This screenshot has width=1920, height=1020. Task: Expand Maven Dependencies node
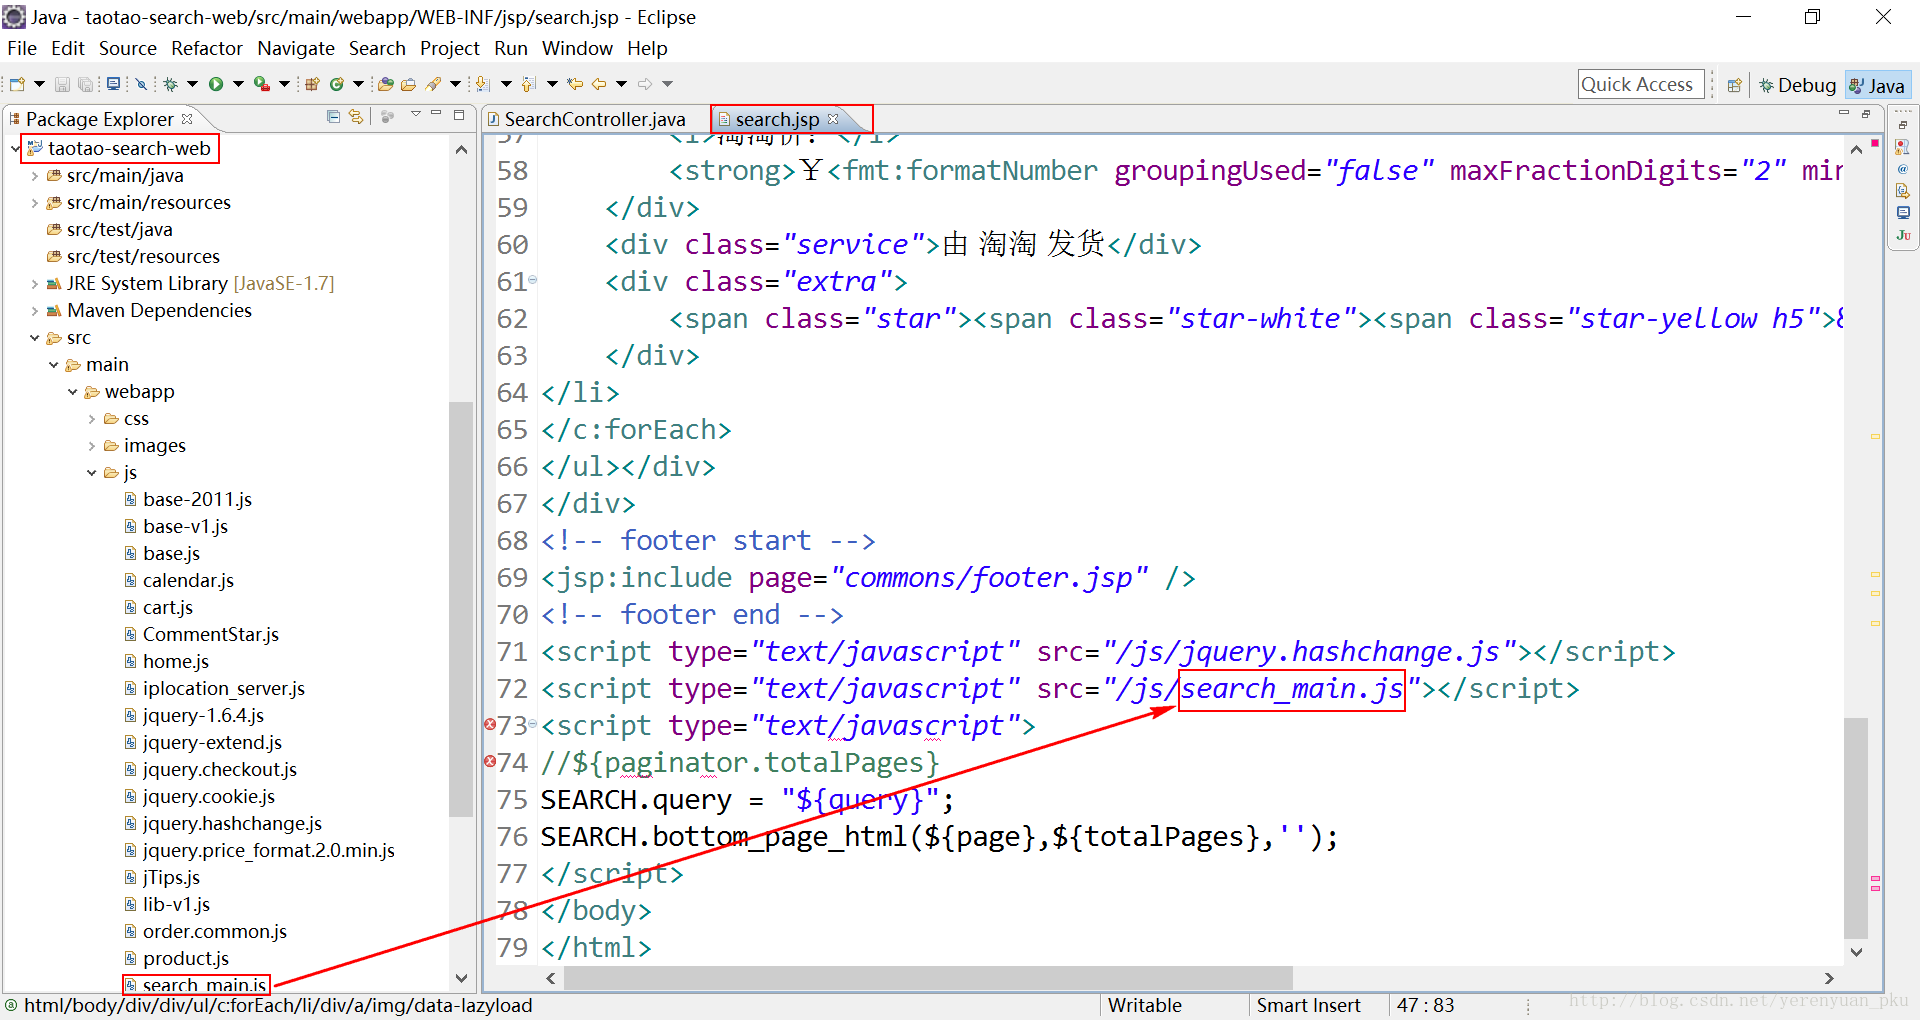tap(34, 310)
